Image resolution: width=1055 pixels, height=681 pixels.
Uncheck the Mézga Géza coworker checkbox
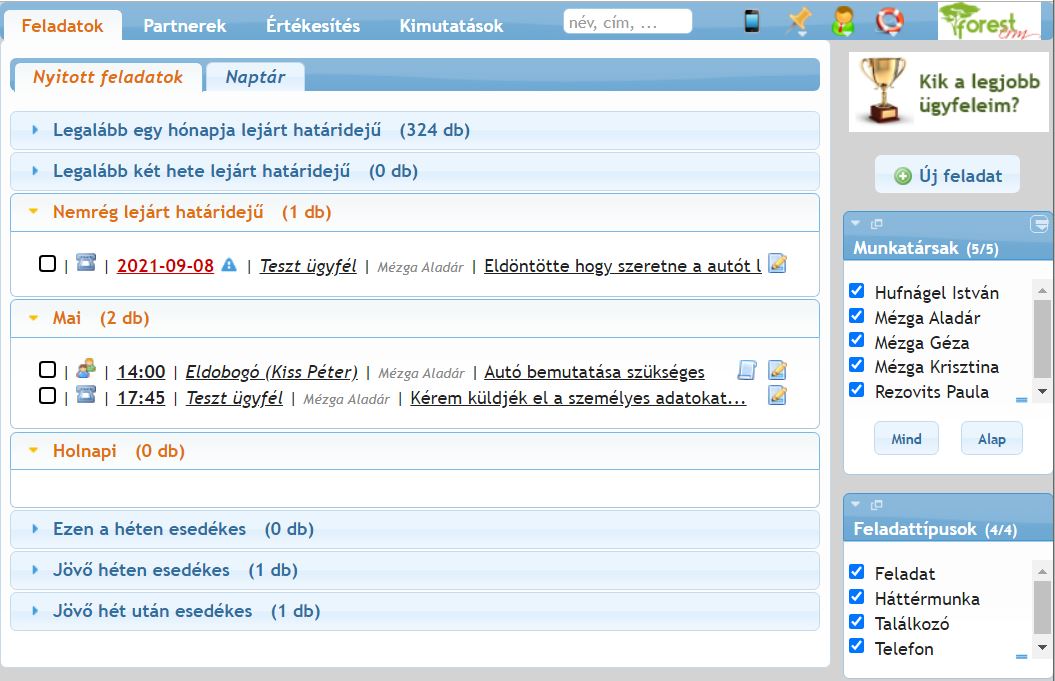tap(856, 342)
